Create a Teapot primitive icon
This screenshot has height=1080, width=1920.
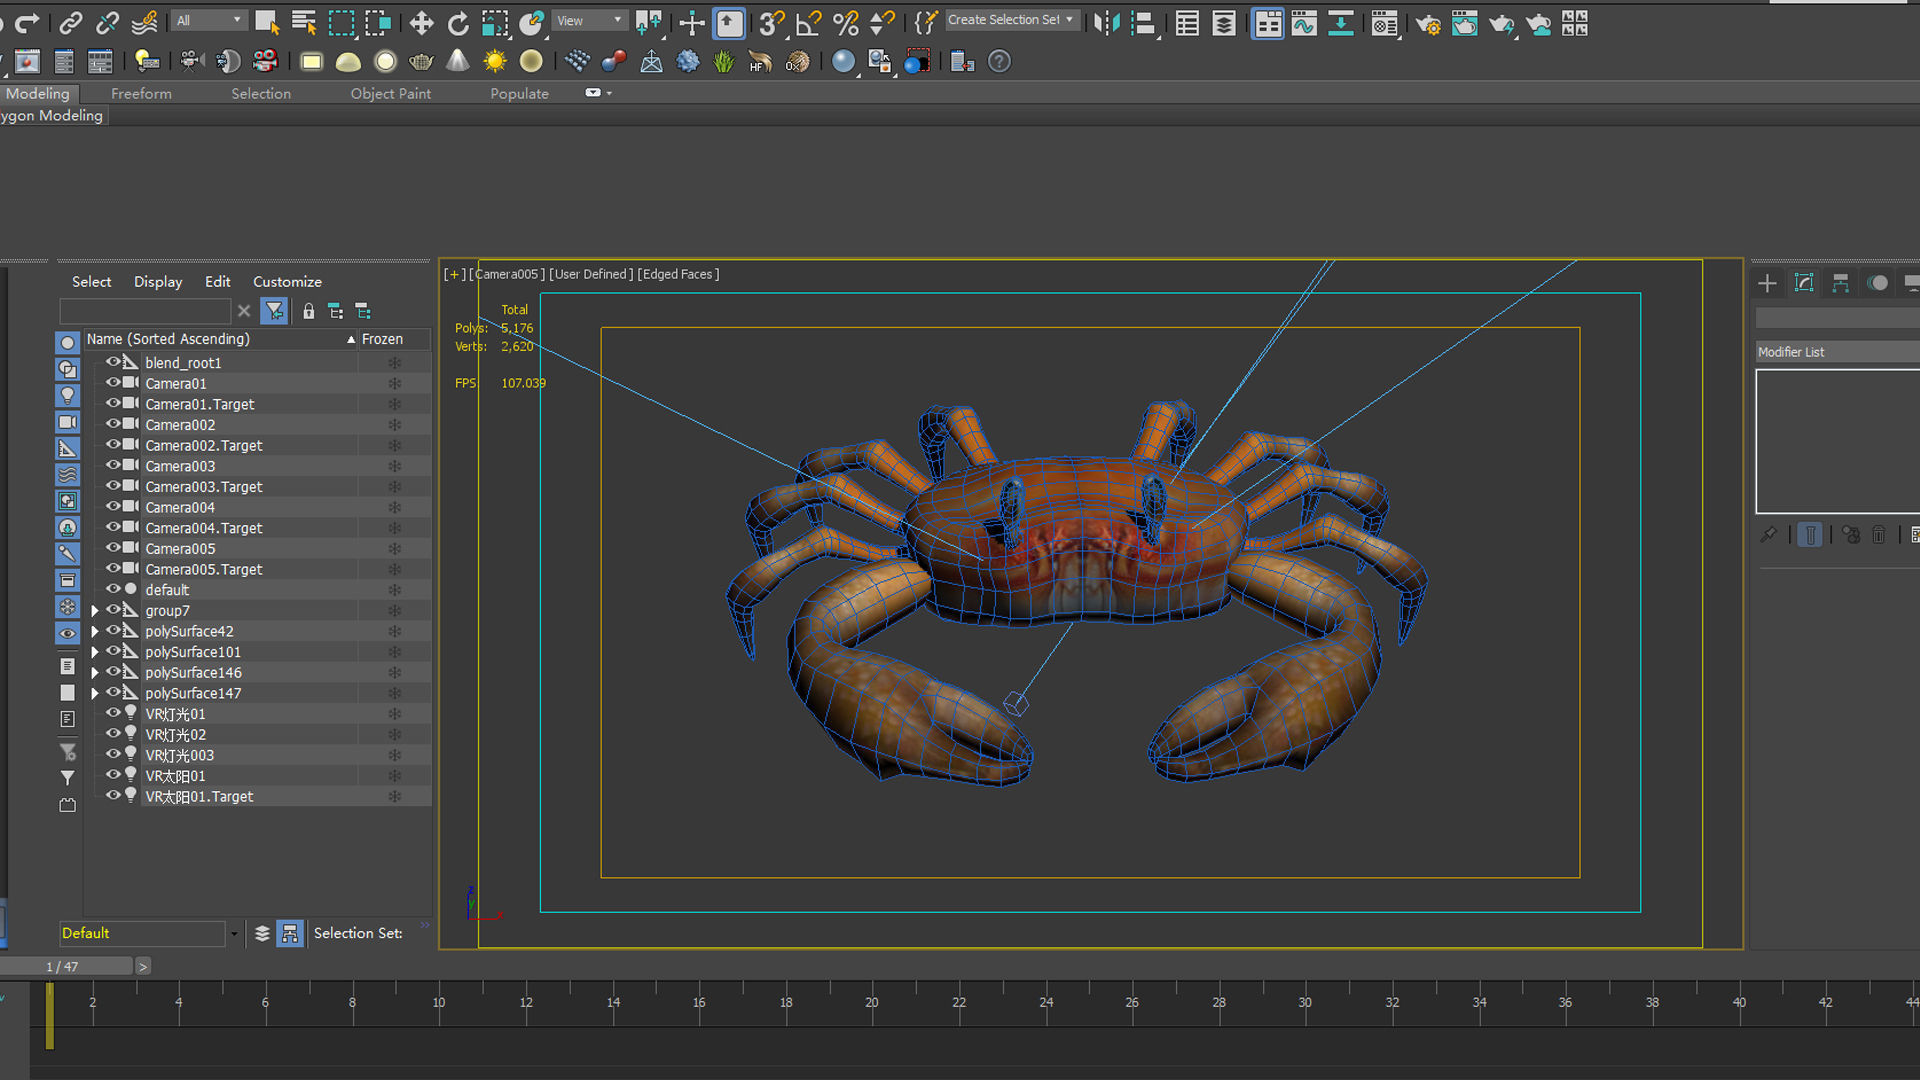click(421, 62)
